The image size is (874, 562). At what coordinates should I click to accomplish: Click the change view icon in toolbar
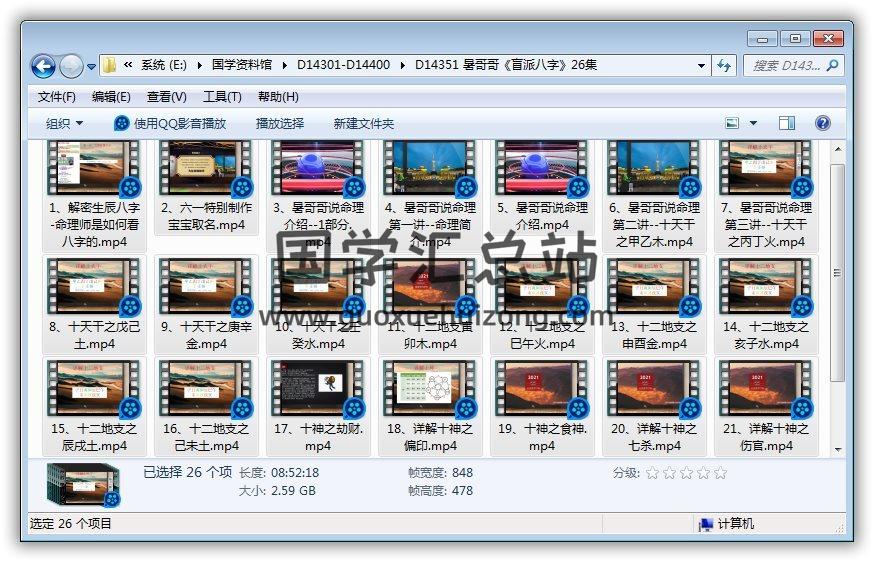(x=733, y=123)
